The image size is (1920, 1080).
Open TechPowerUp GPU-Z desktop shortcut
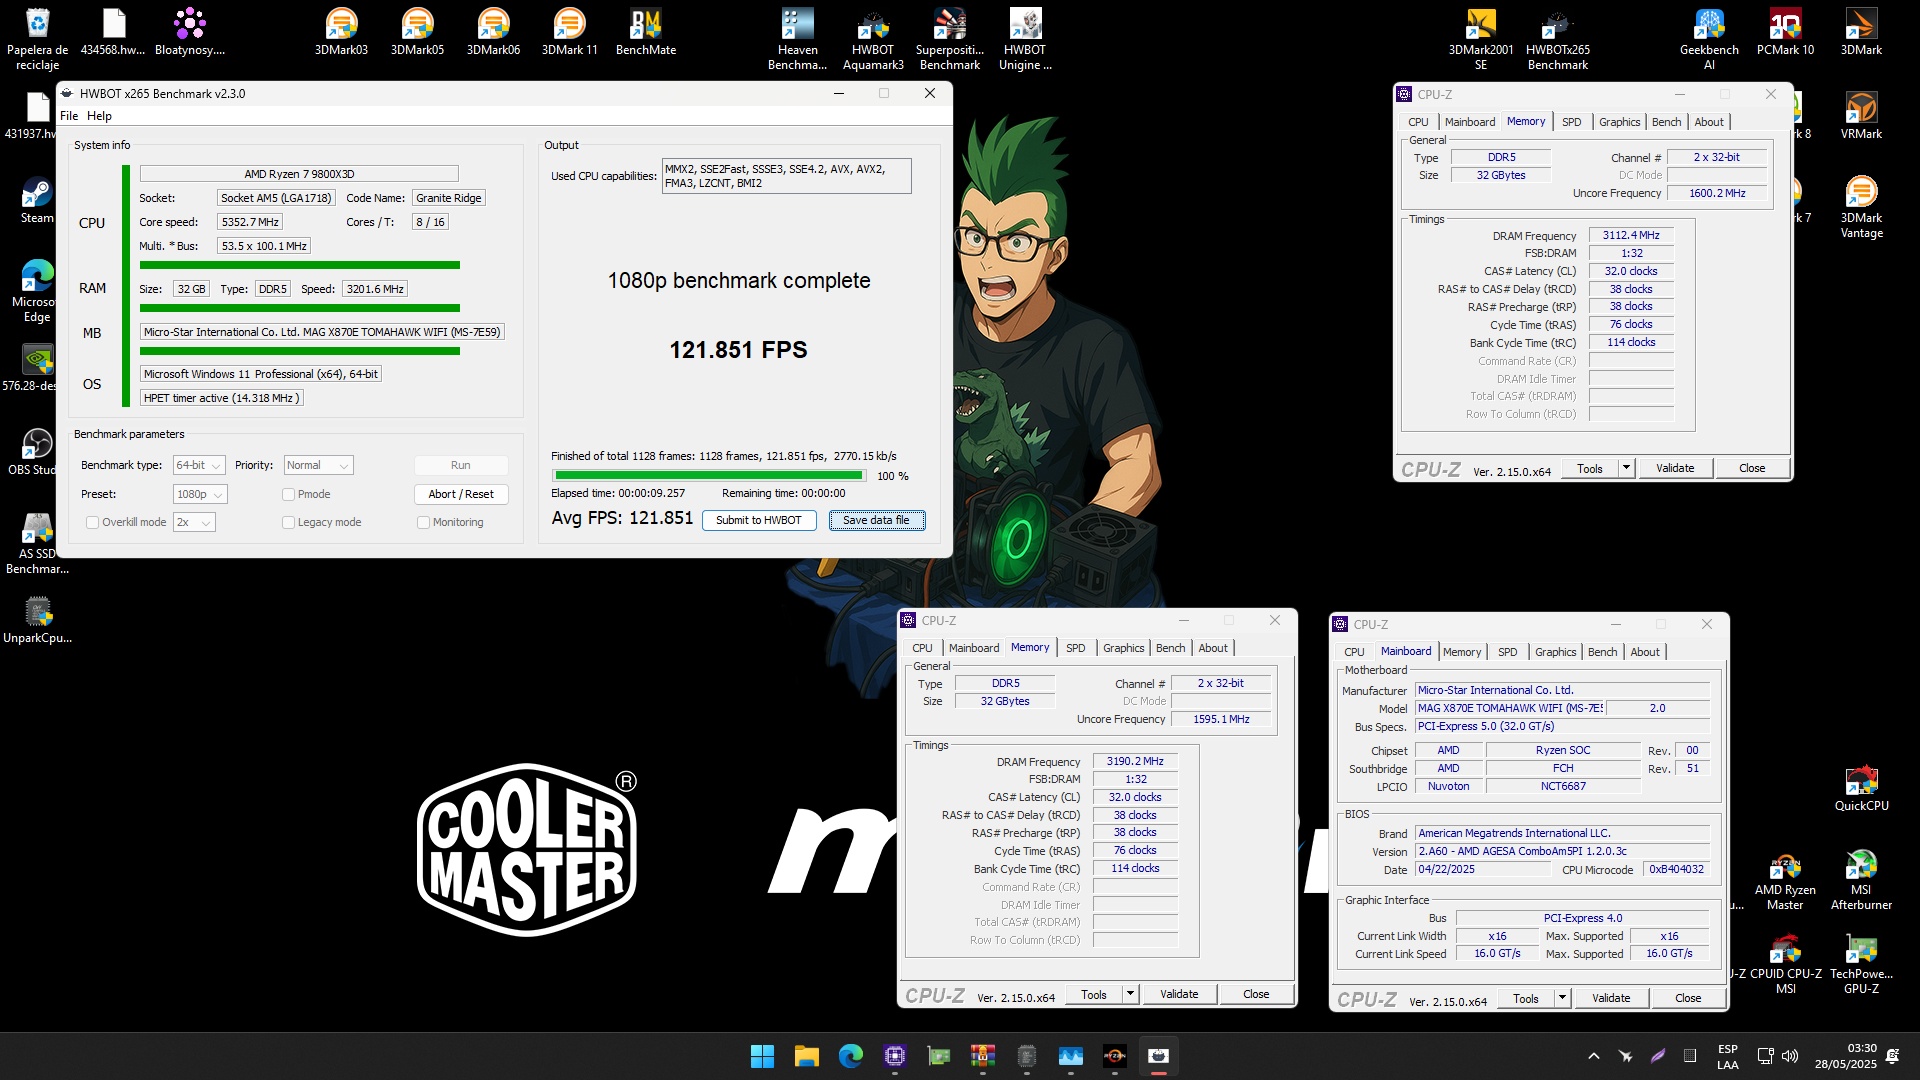1861,964
